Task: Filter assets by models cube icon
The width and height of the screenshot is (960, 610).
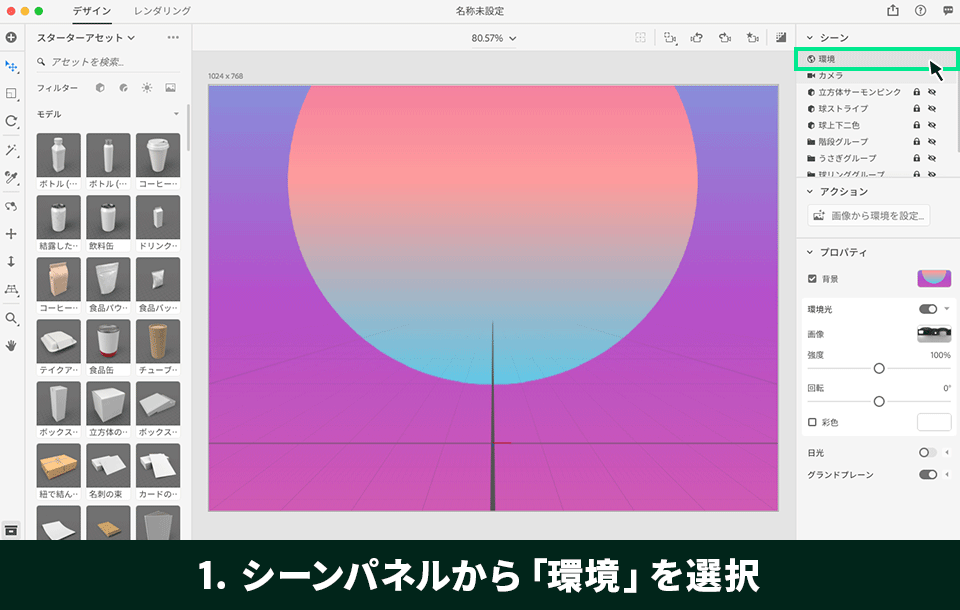Action: point(100,88)
